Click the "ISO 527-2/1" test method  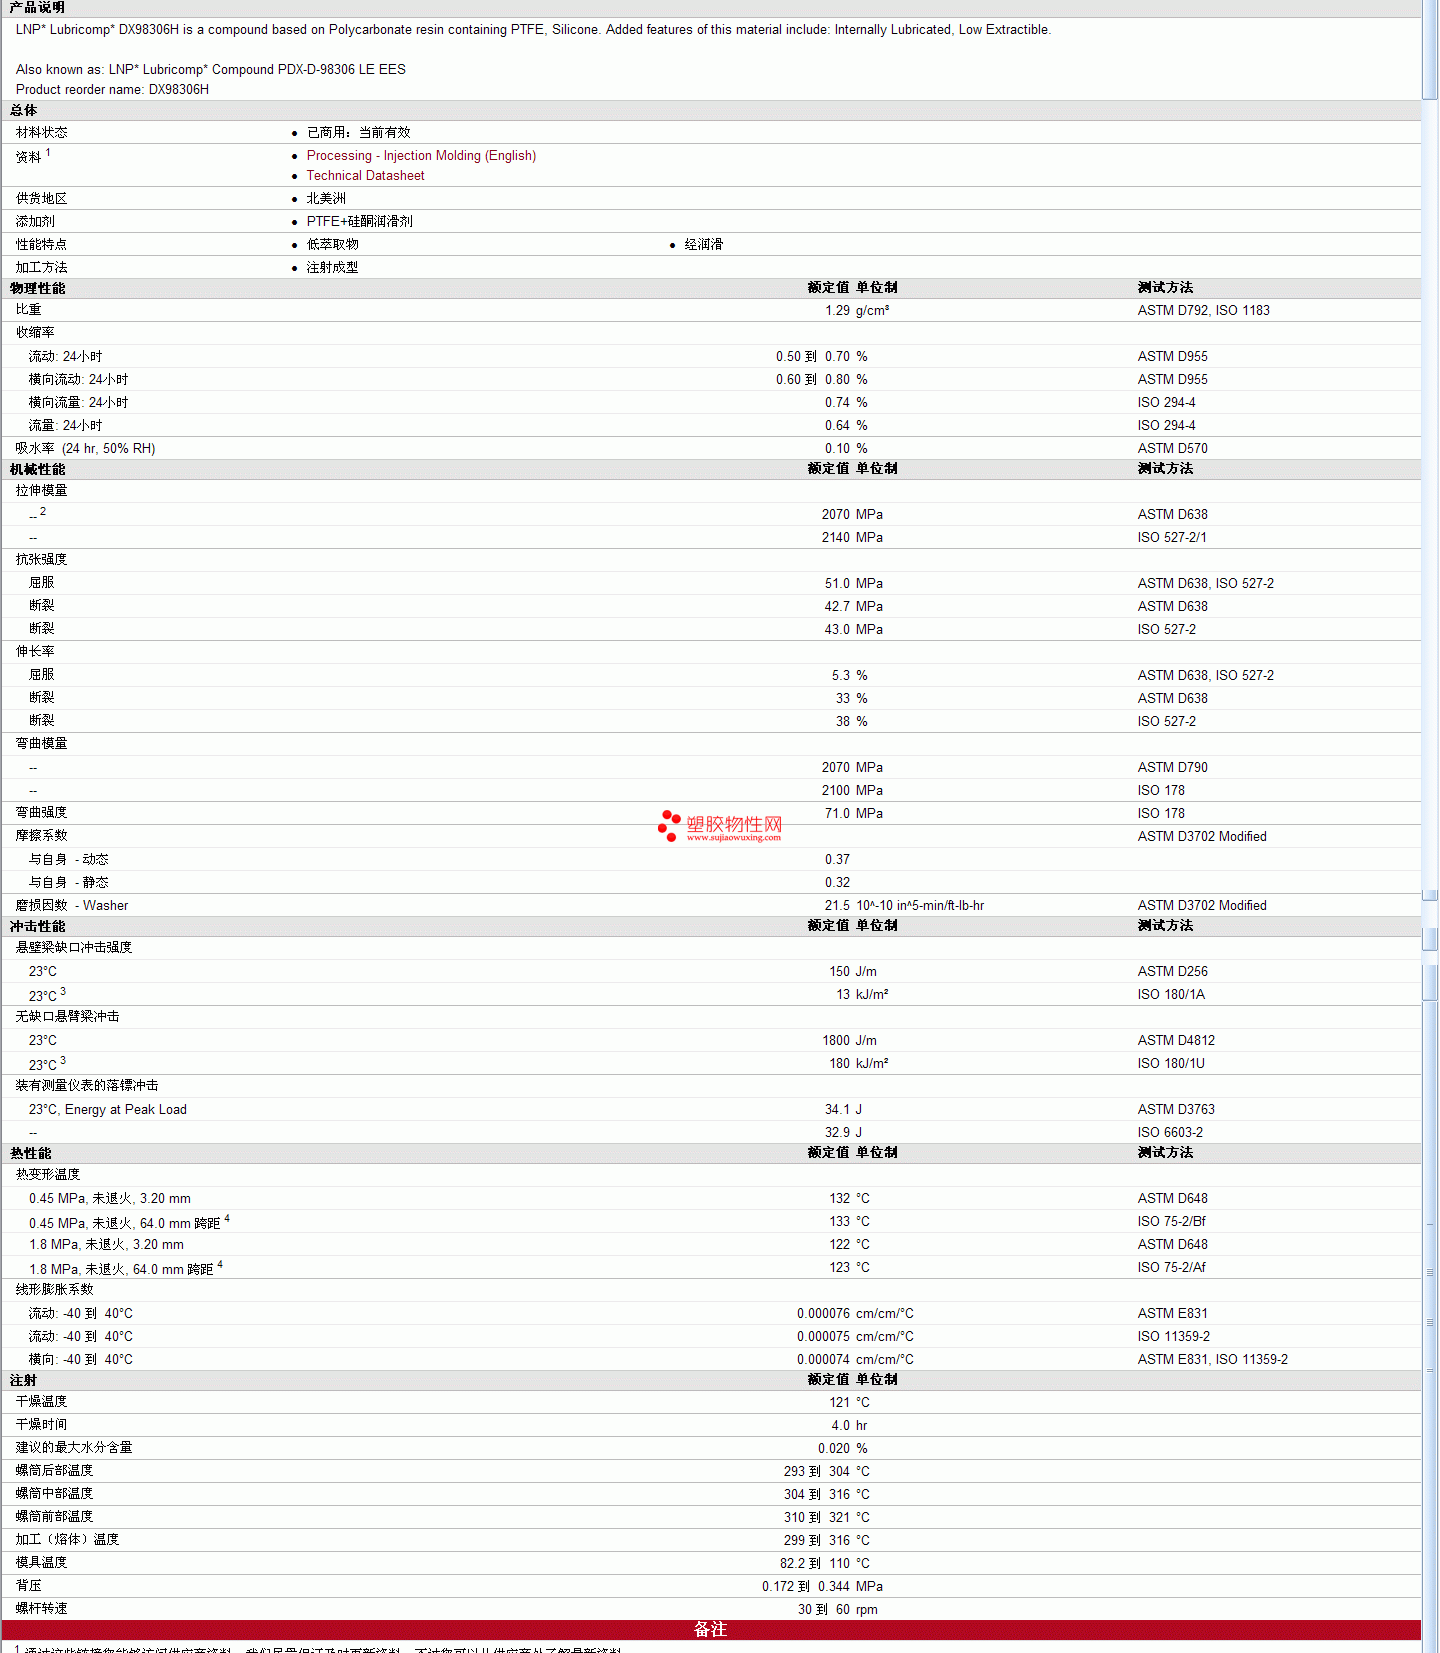click(1172, 538)
